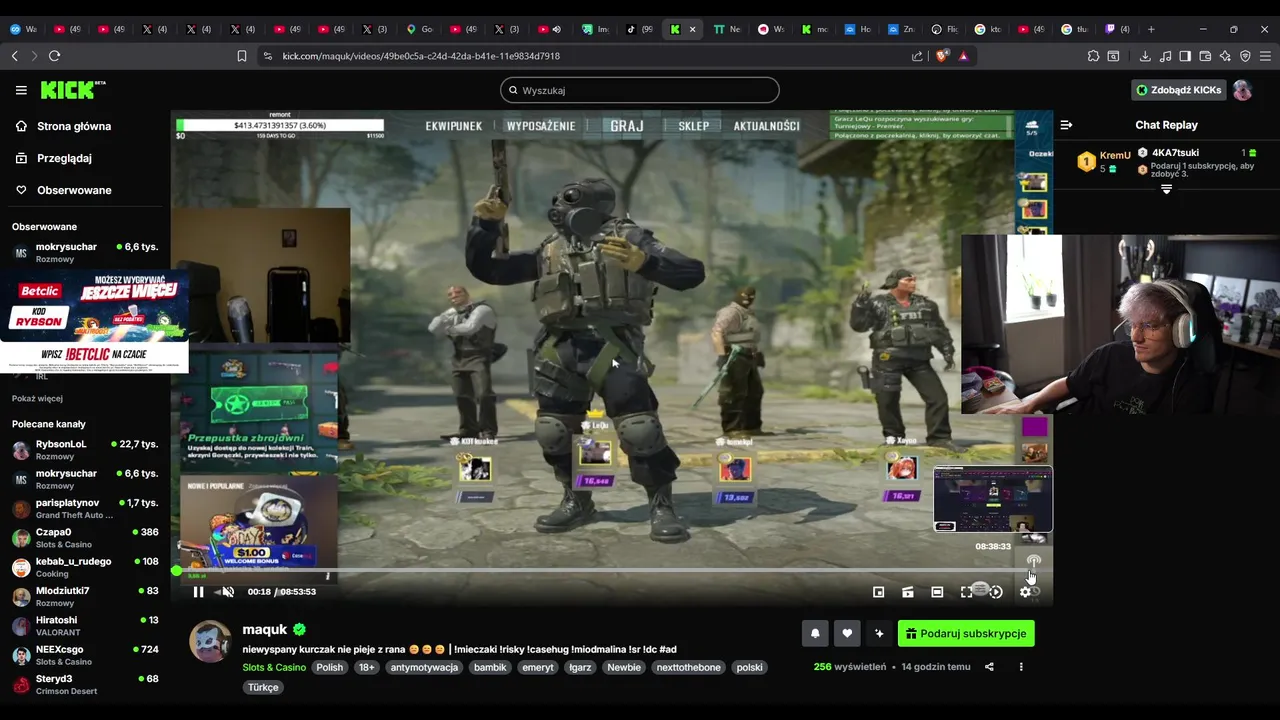
Task: Toggle theater mode in player
Action: point(937,592)
